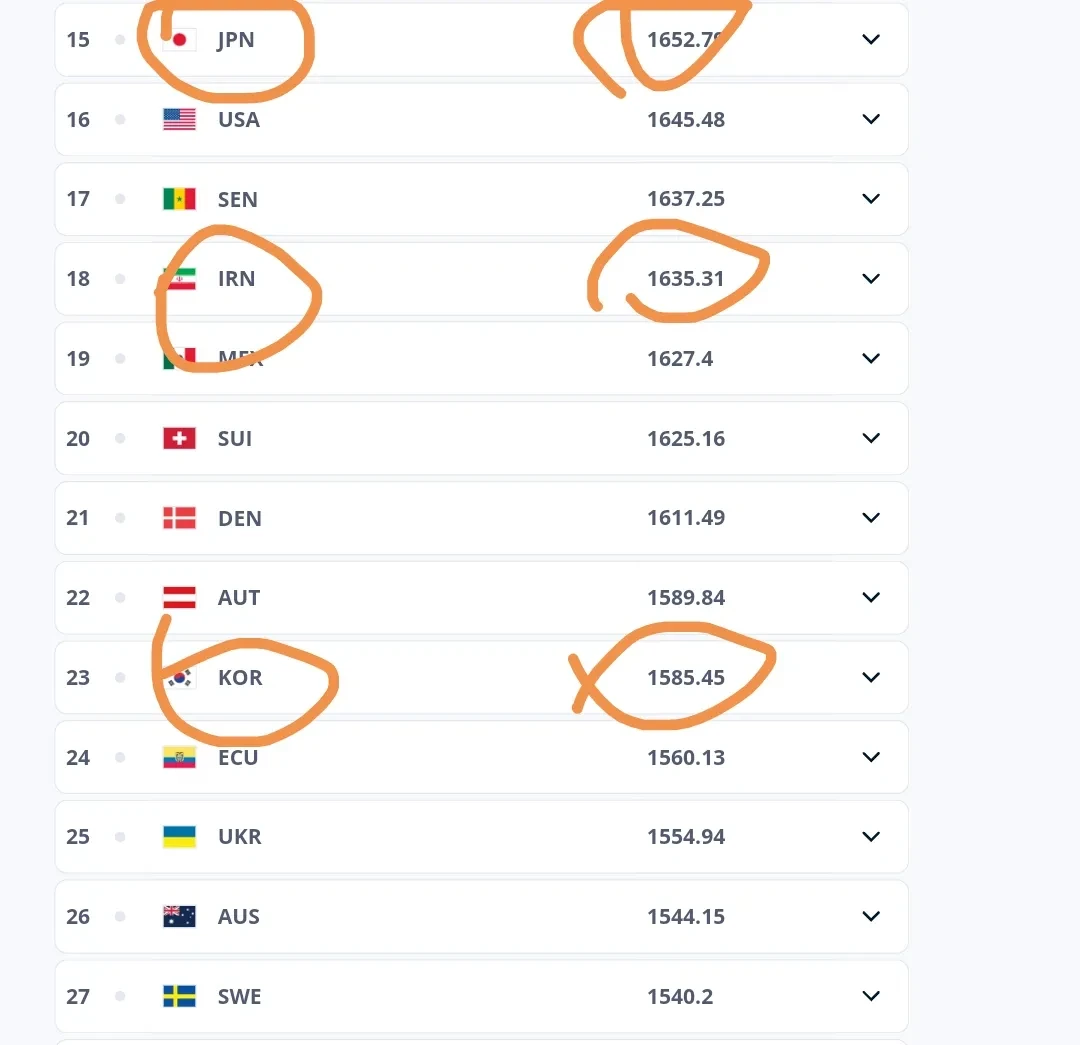Click the Austria flag icon
1080x1045 pixels.
click(179, 597)
